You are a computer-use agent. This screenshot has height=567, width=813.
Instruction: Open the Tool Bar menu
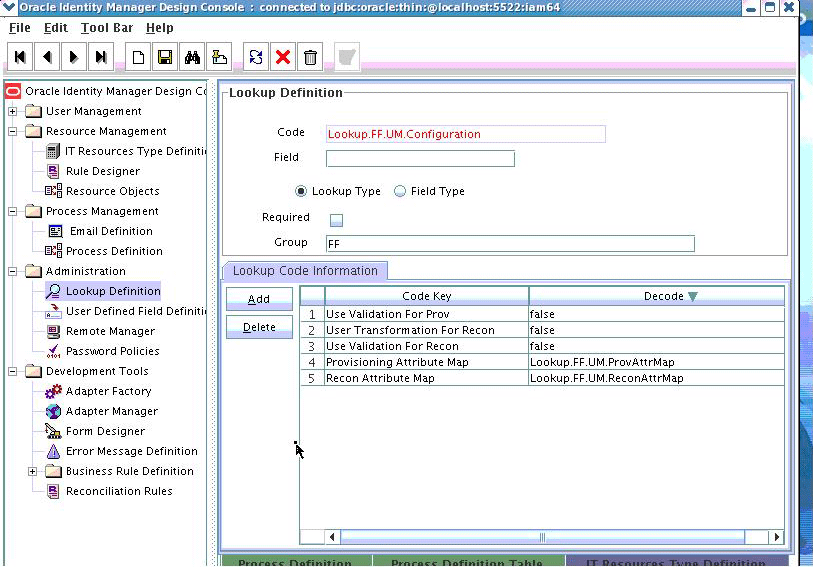point(107,28)
